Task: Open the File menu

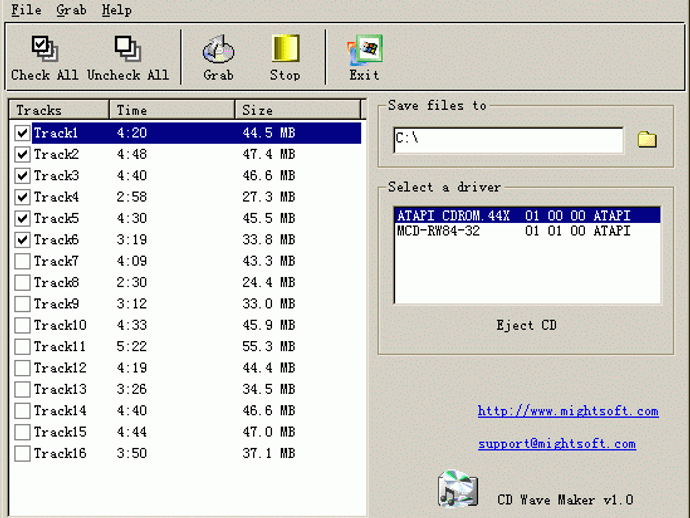Action: pos(26,10)
